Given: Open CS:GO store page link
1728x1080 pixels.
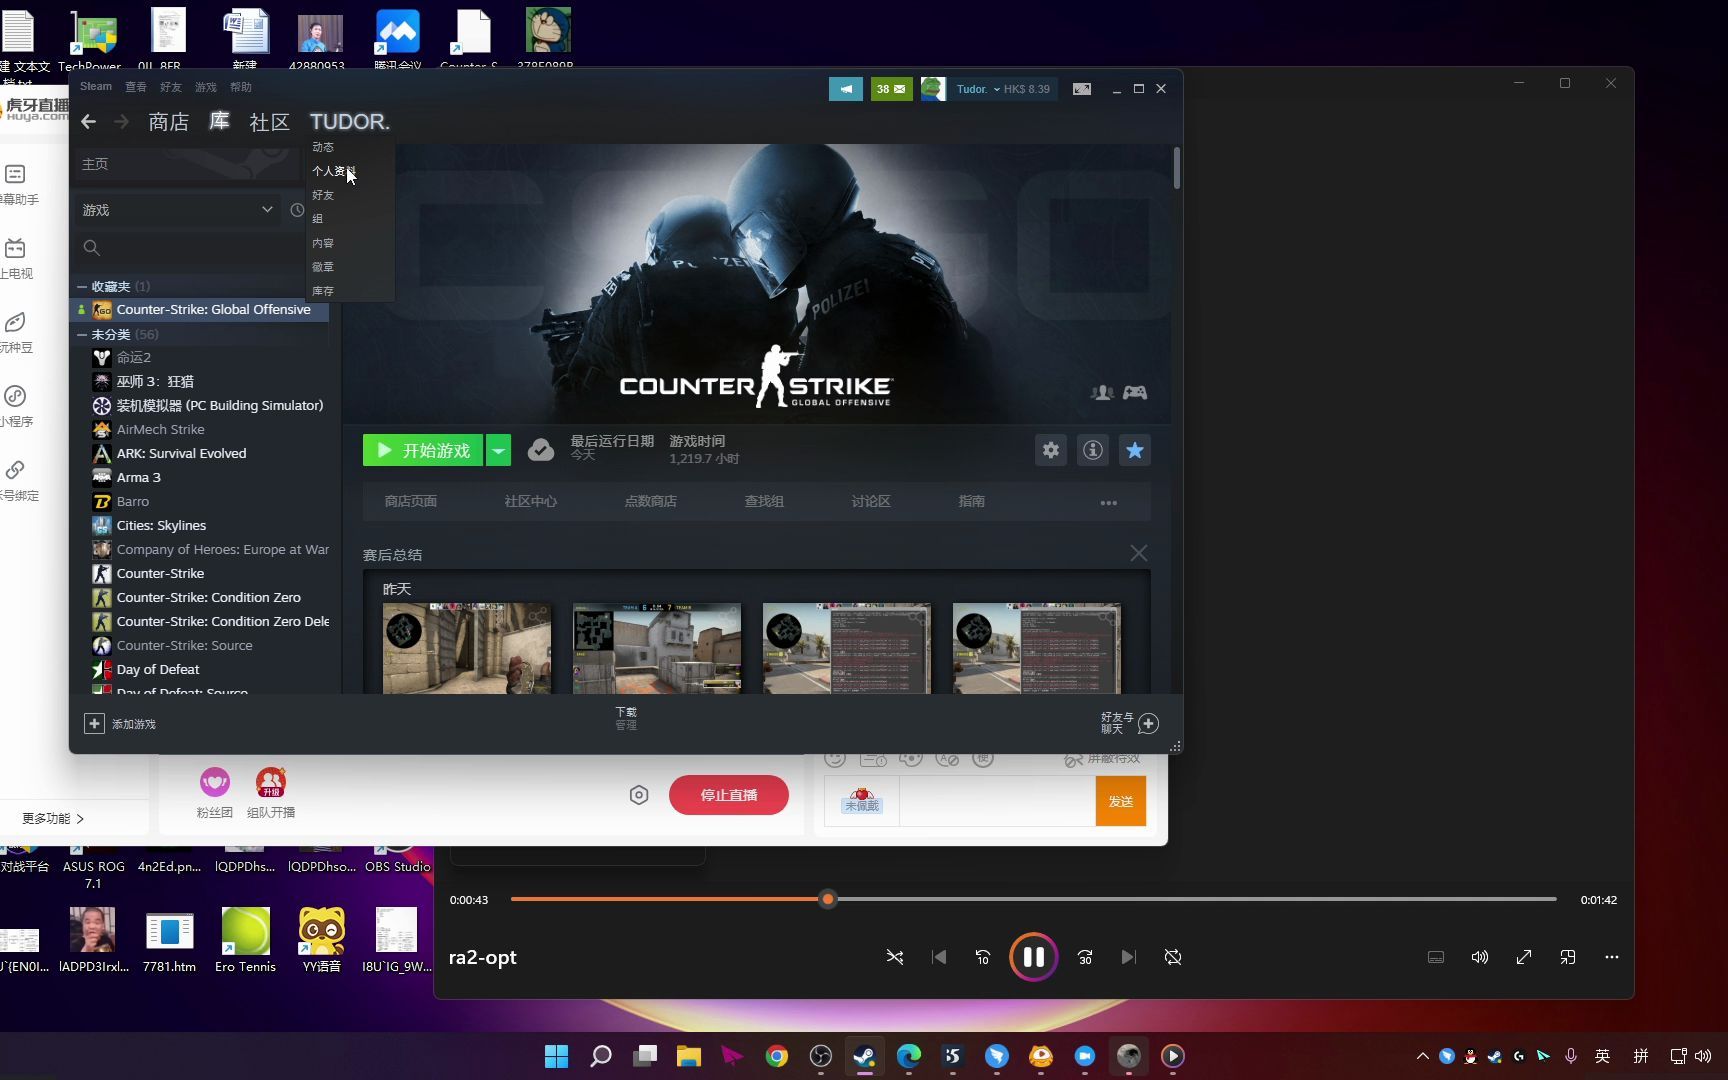Looking at the screenshot, I should 411,501.
